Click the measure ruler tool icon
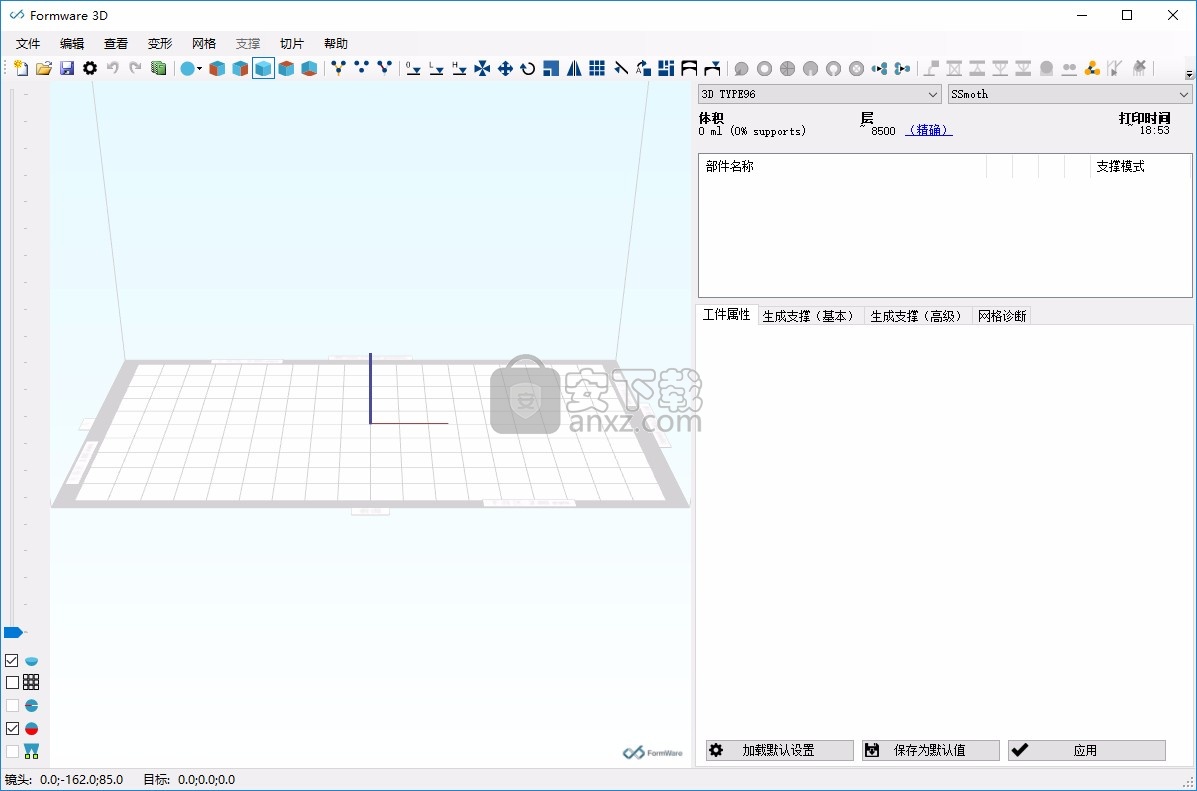 [621, 69]
